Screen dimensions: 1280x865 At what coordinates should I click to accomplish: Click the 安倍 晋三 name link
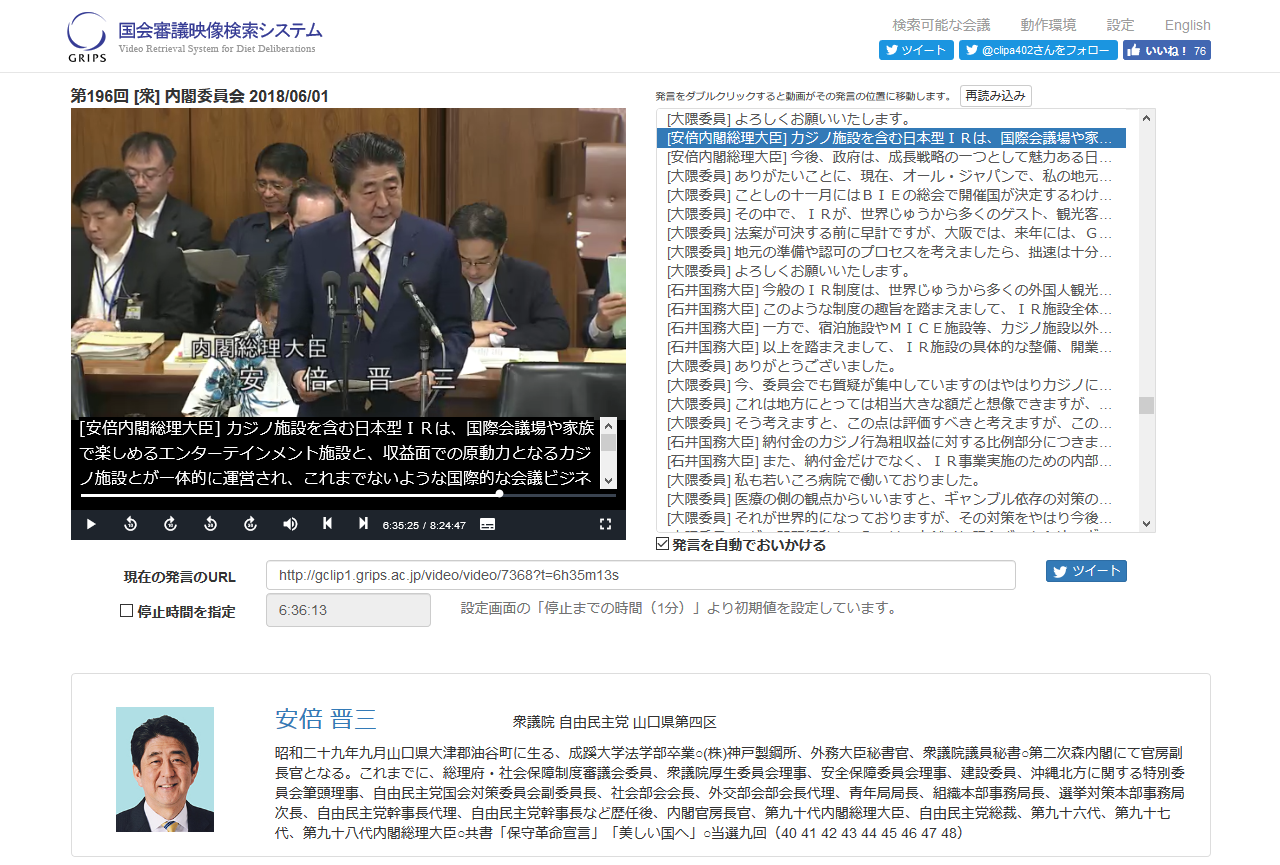(x=326, y=718)
